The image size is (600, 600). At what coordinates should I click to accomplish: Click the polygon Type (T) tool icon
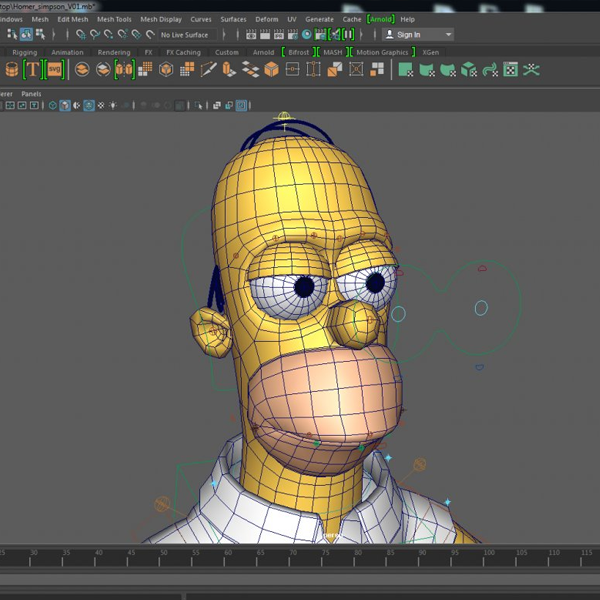32,69
